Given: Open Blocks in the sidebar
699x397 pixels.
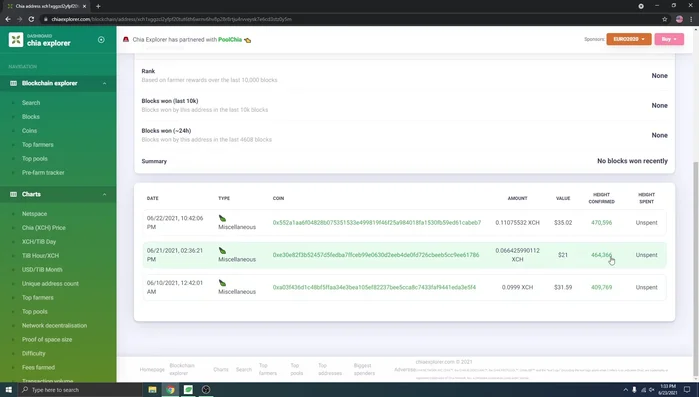Looking at the screenshot, I should pos(31,117).
